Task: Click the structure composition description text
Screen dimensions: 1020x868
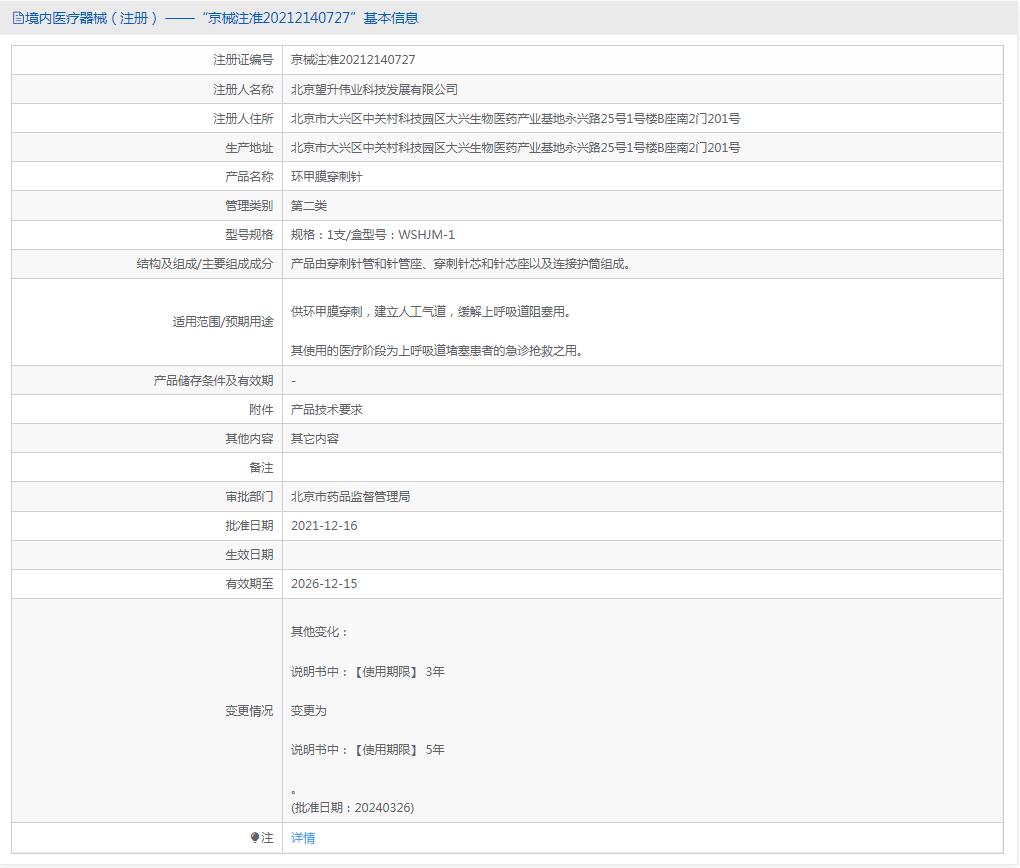Action: tap(461, 264)
